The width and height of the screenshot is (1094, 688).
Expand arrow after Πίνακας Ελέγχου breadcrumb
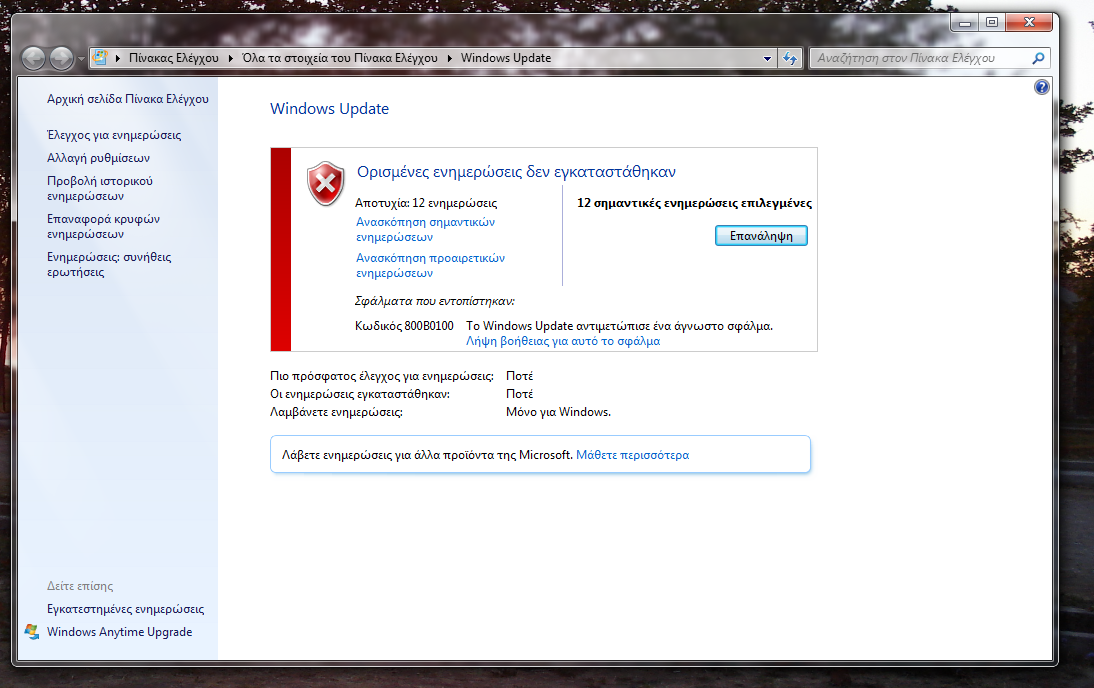tap(231, 58)
